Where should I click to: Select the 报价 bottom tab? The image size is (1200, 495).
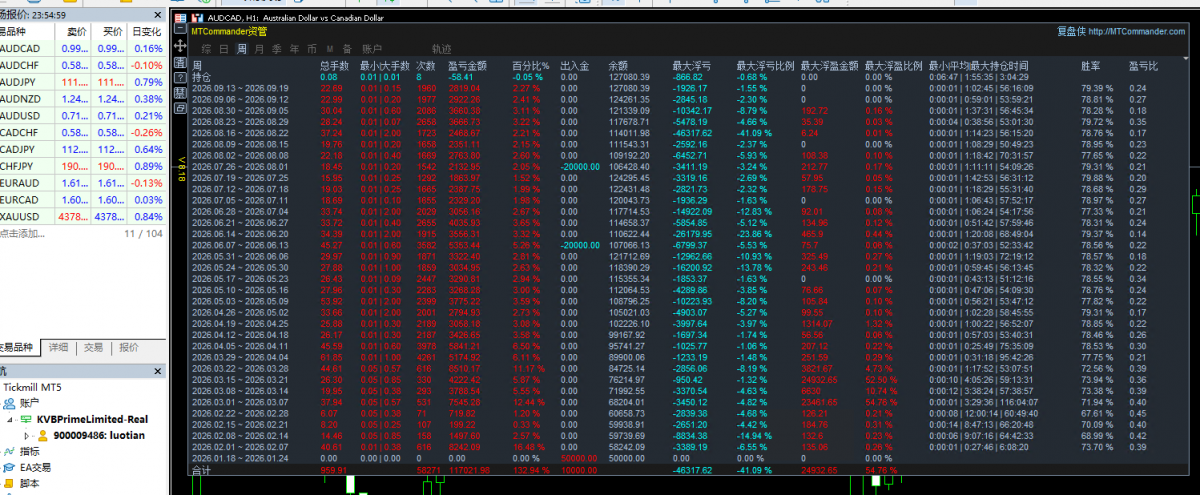129,348
